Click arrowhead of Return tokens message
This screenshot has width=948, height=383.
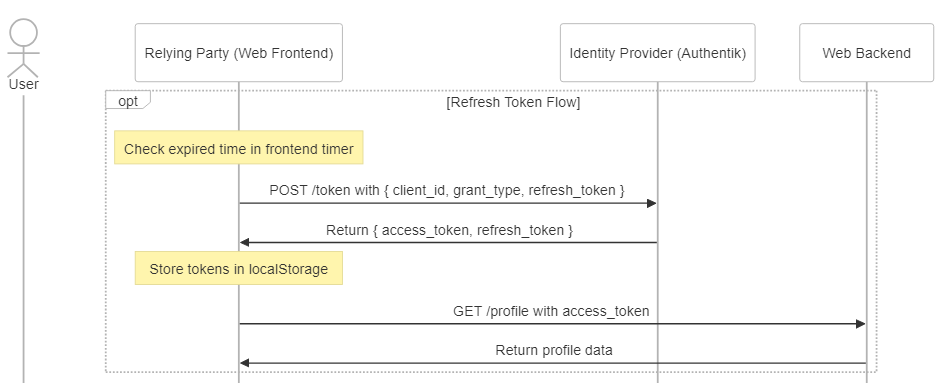click(x=244, y=243)
